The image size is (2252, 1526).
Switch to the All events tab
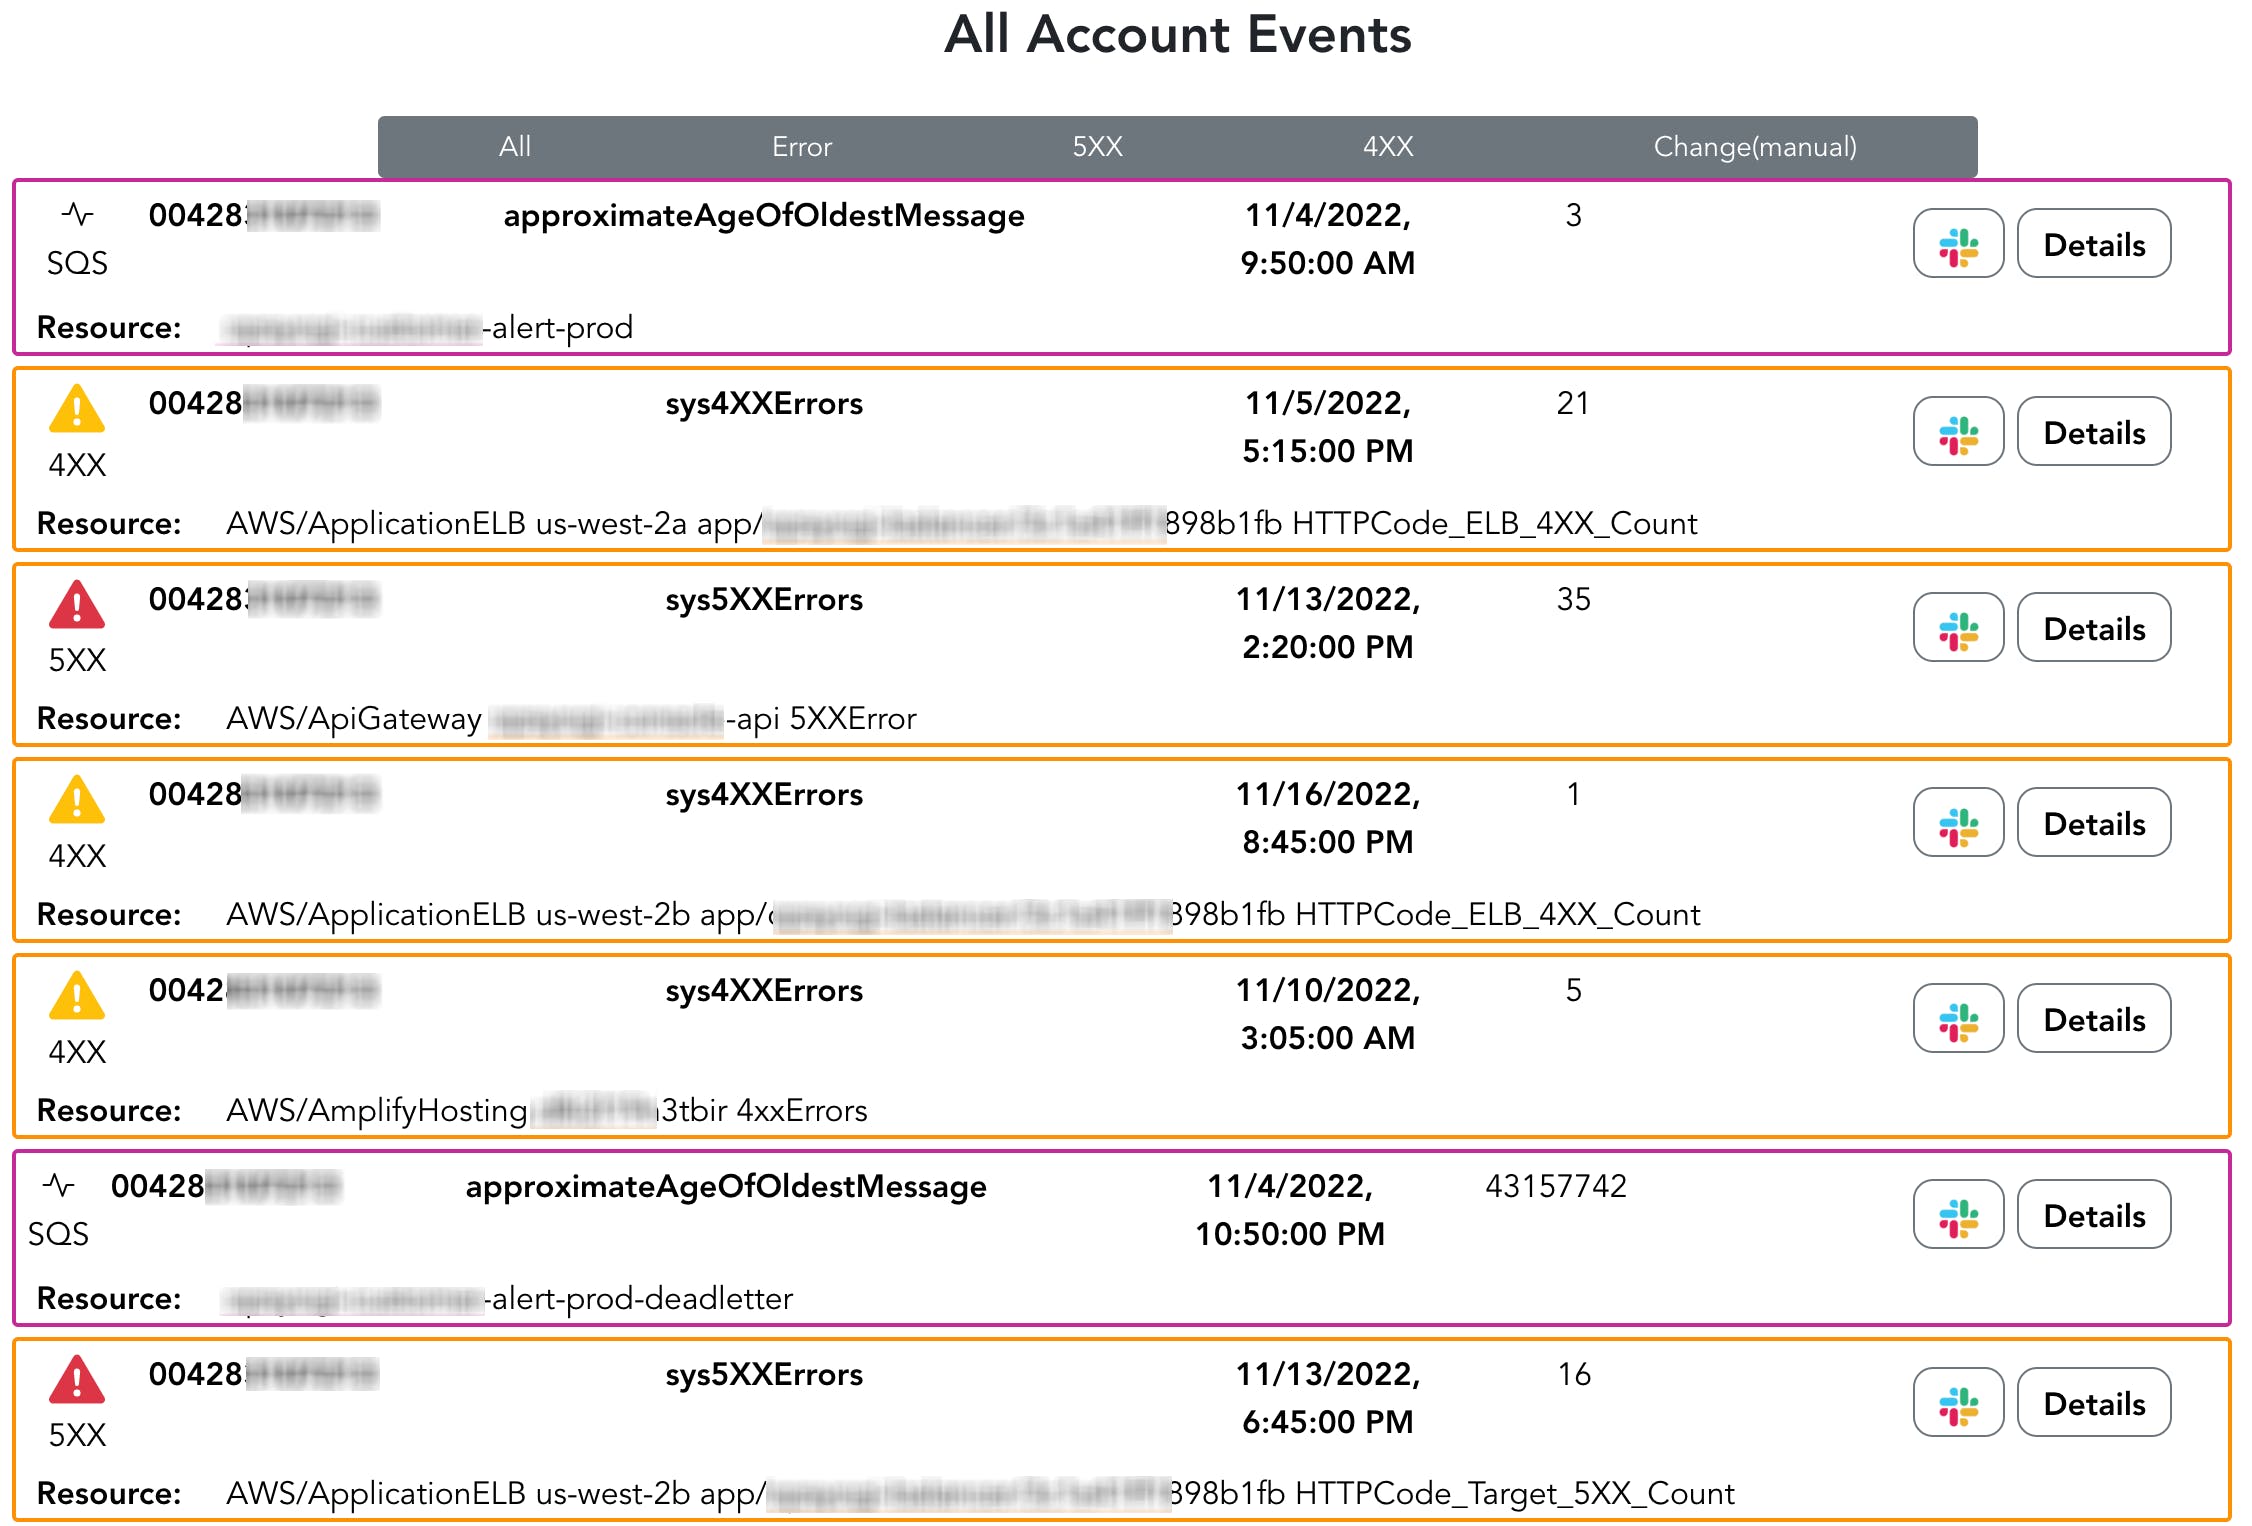point(514,147)
